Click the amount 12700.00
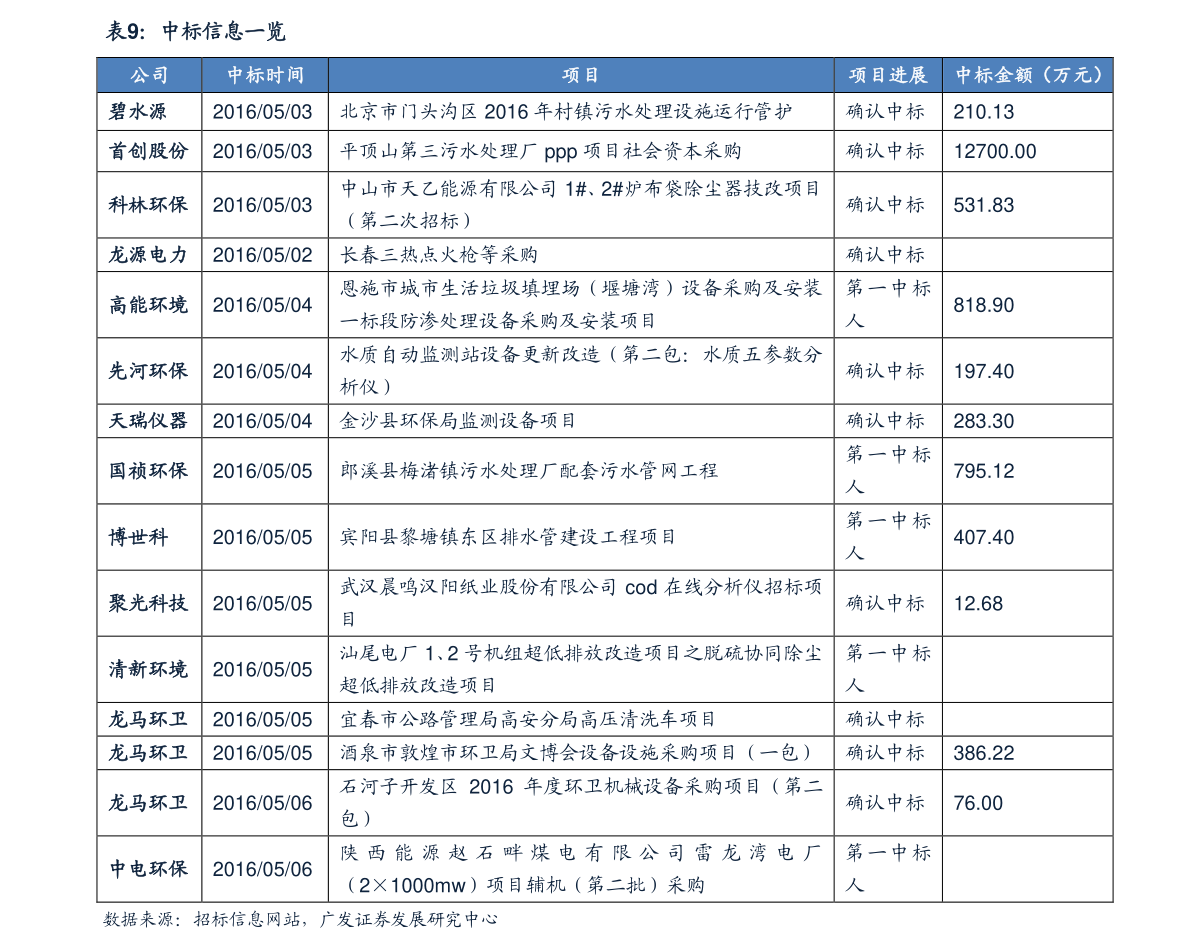This screenshot has height=951, width=1191. (995, 151)
